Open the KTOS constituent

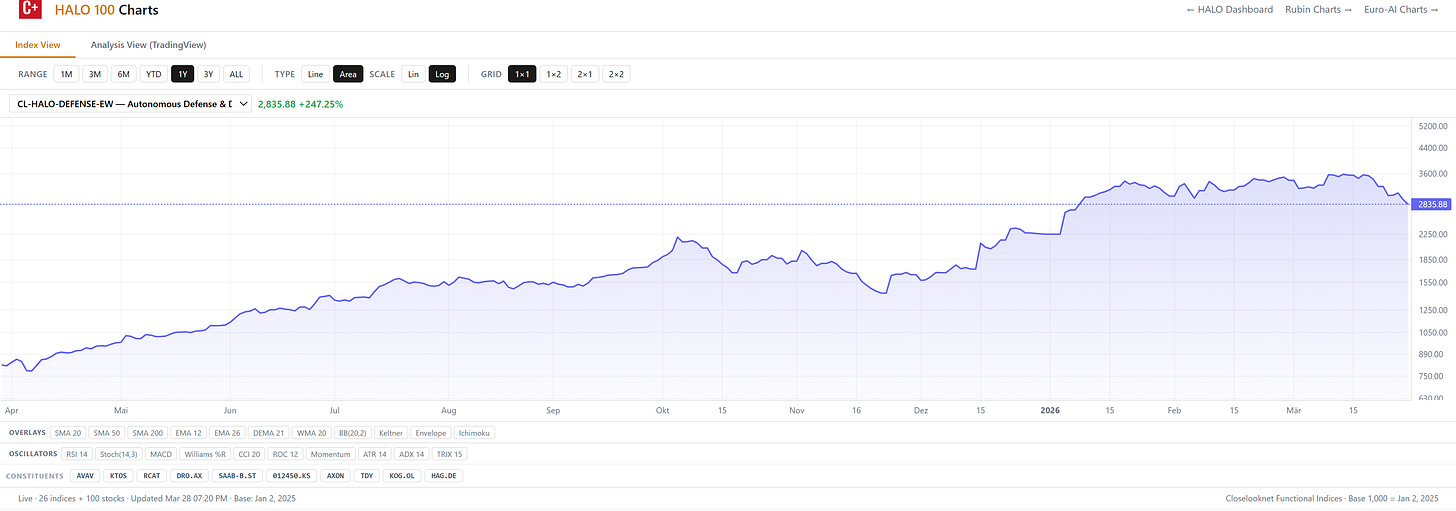click(x=117, y=476)
